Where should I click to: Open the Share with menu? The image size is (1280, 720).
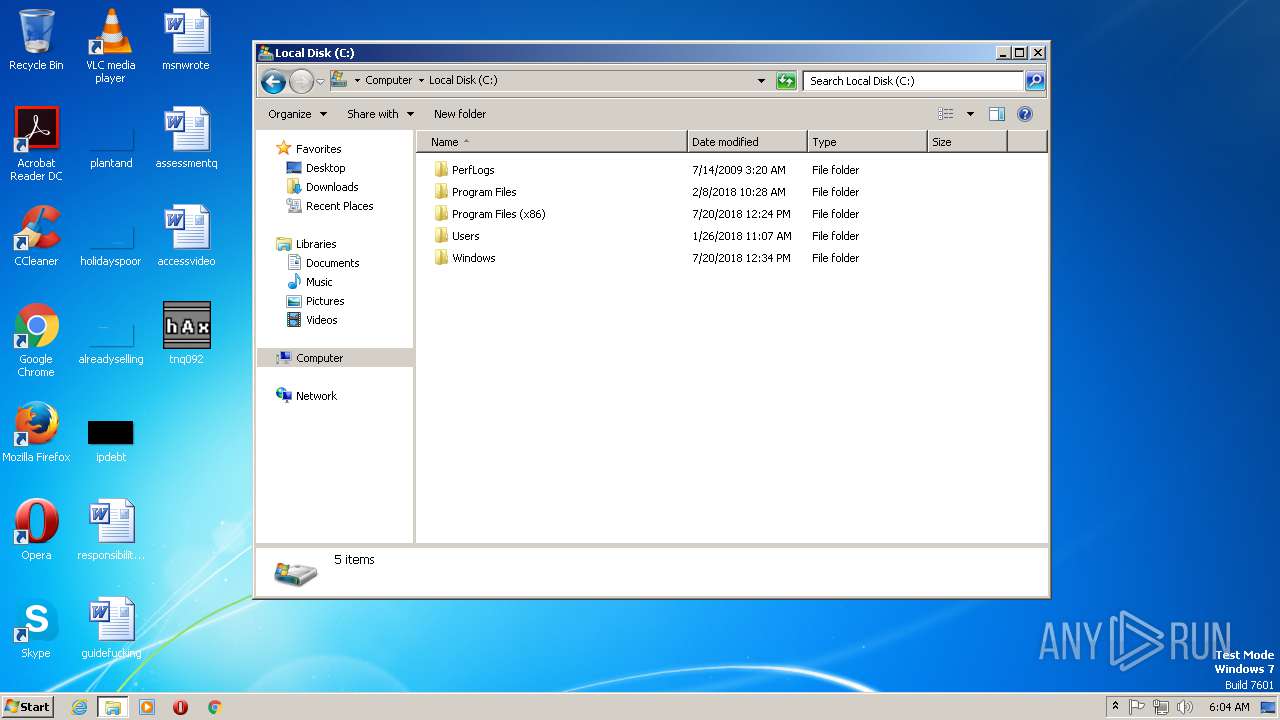pos(380,114)
